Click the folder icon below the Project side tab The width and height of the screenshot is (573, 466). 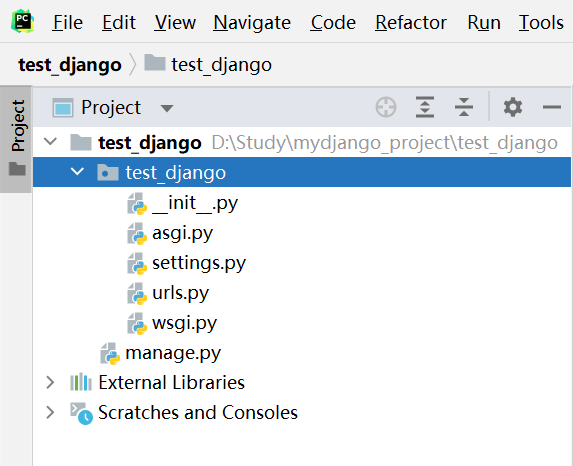click(x=17, y=169)
